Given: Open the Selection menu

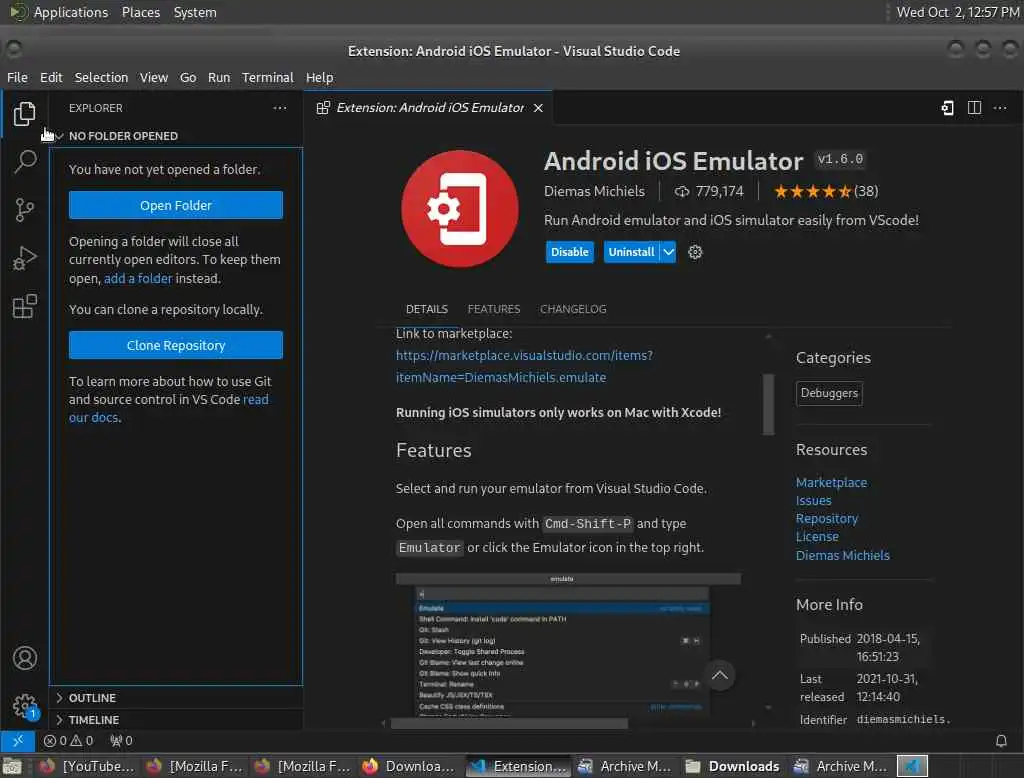Looking at the screenshot, I should coord(101,77).
